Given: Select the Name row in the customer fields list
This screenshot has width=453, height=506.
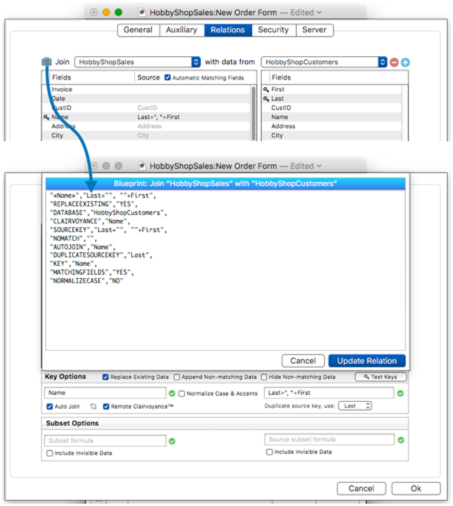Looking at the screenshot, I should pyautogui.click(x=332, y=117).
